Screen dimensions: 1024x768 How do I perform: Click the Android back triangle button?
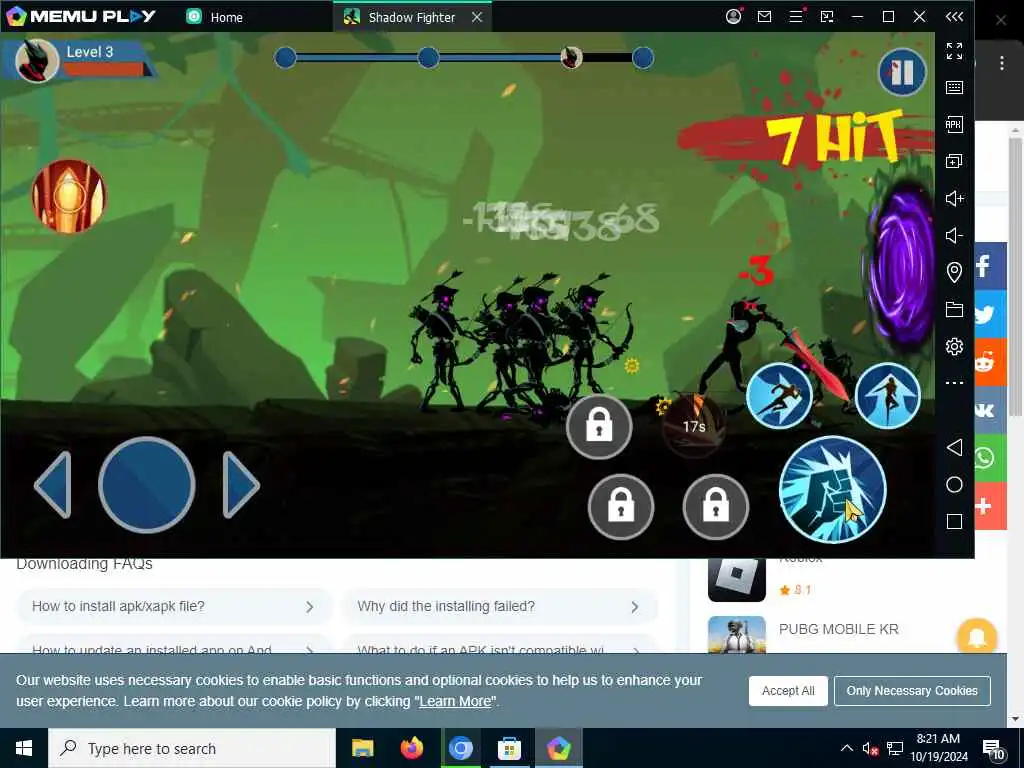pyautogui.click(x=954, y=447)
